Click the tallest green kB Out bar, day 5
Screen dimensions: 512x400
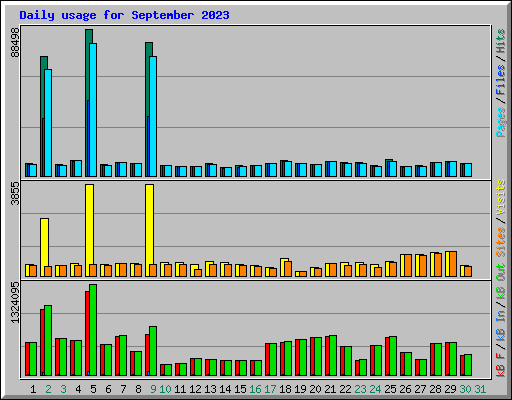coord(93,330)
